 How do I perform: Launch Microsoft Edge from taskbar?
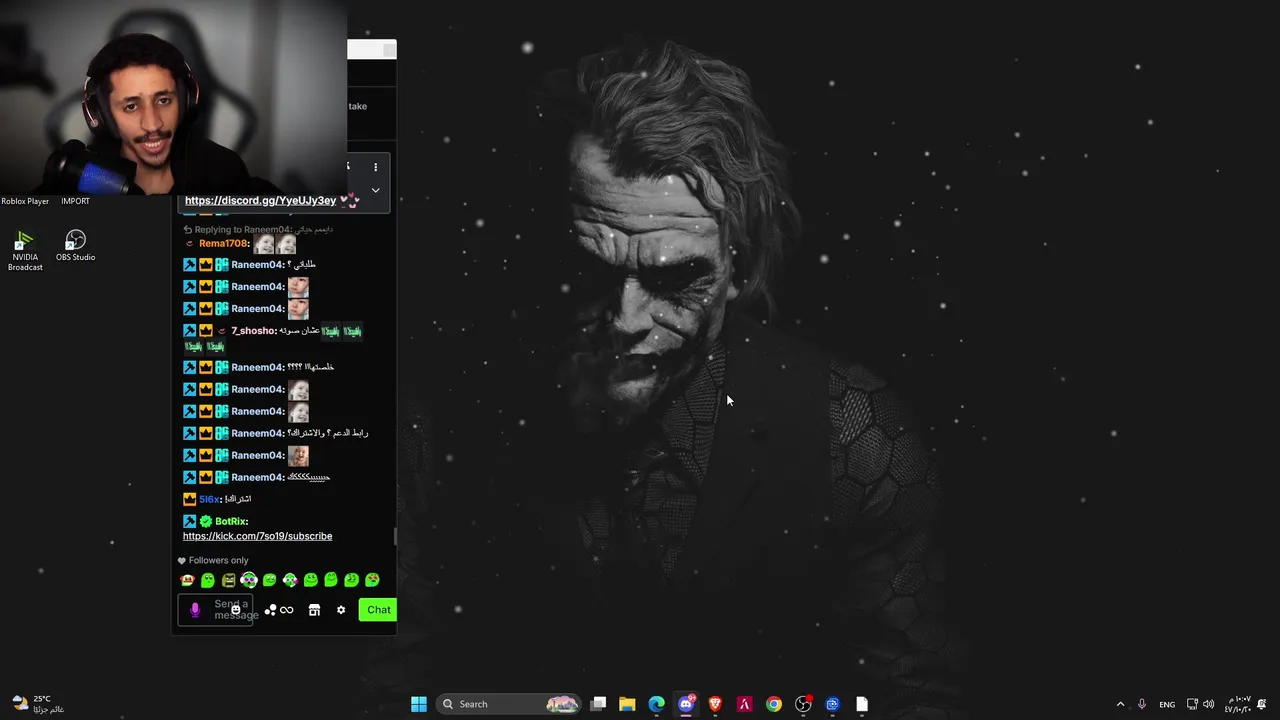pos(656,704)
